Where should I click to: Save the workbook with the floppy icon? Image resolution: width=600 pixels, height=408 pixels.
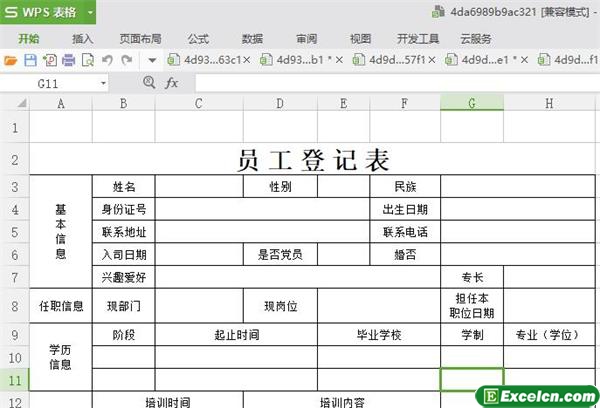[30, 60]
